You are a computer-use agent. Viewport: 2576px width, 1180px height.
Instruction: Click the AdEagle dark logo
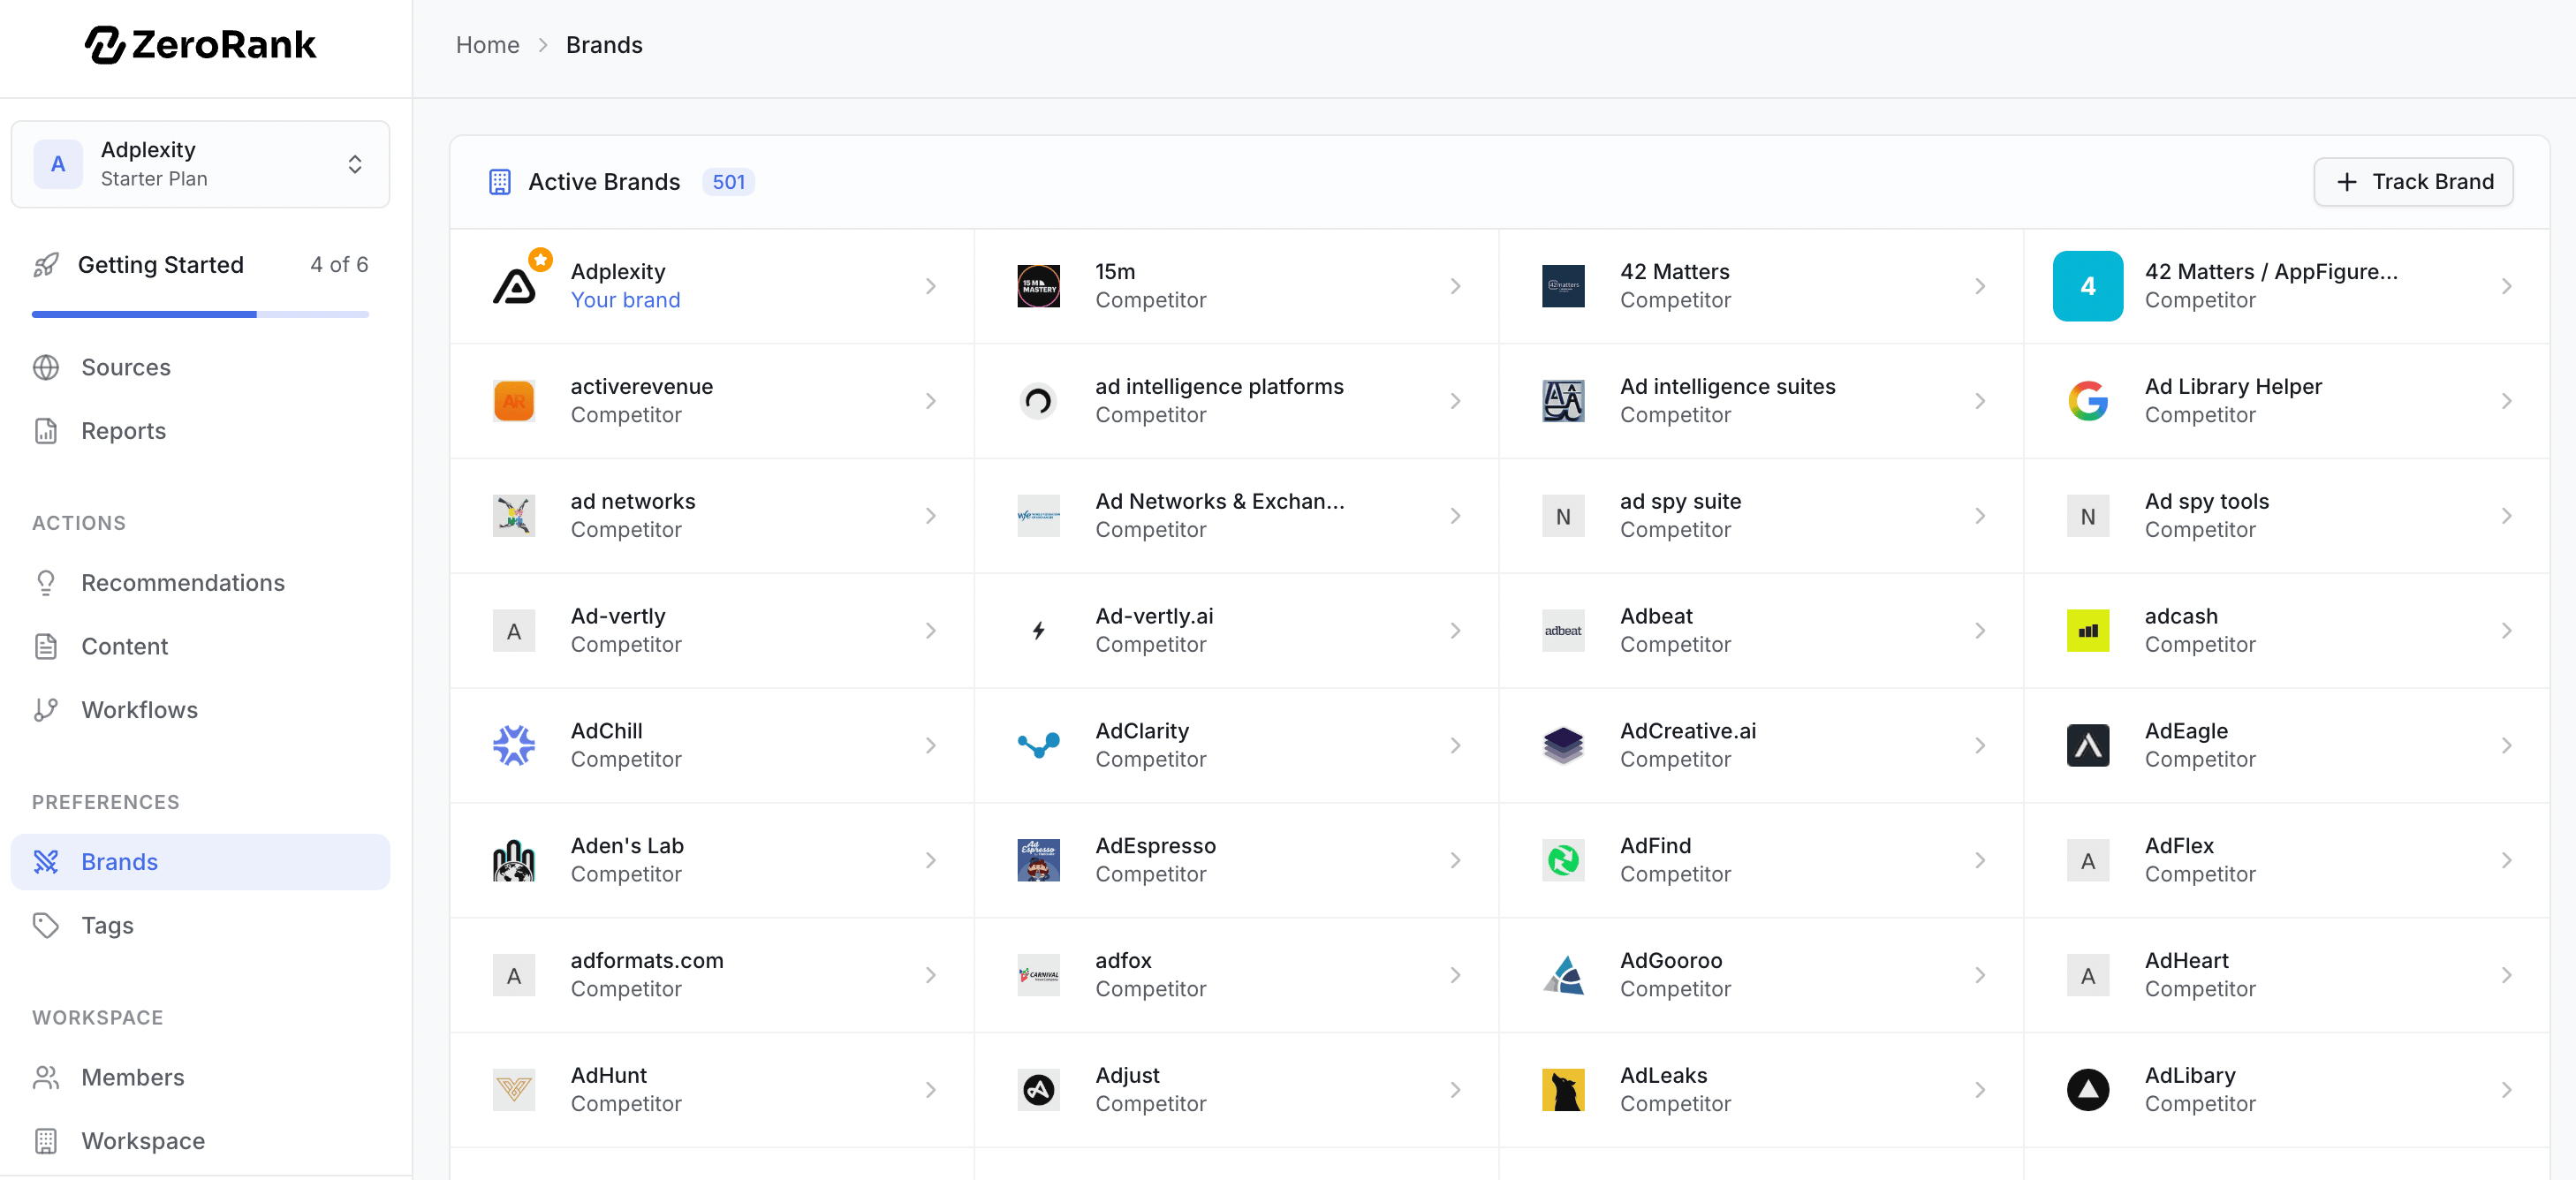tap(2088, 746)
